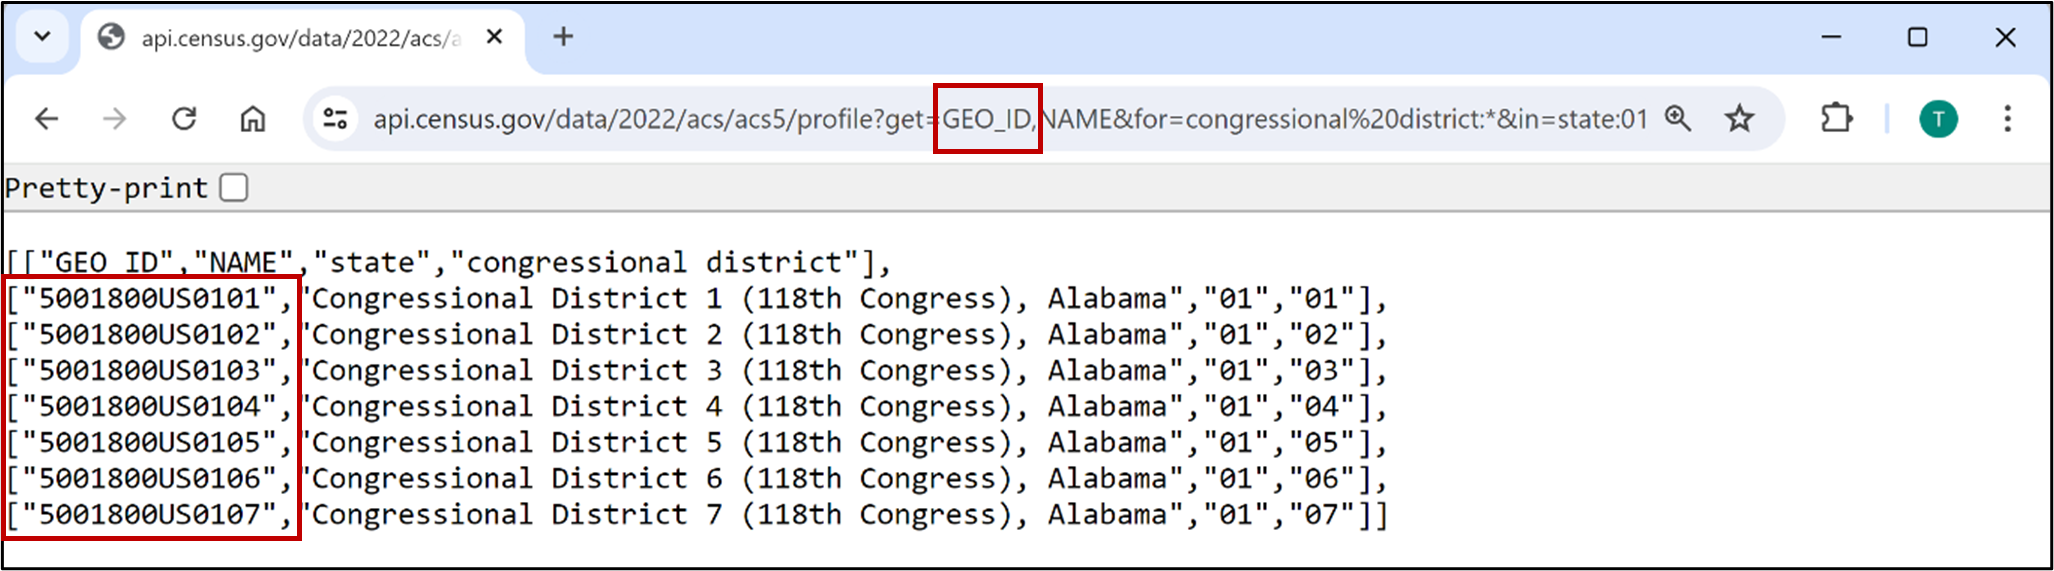Expand the tab search dropdown arrow
The image size is (2054, 571).
click(x=42, y=37)
